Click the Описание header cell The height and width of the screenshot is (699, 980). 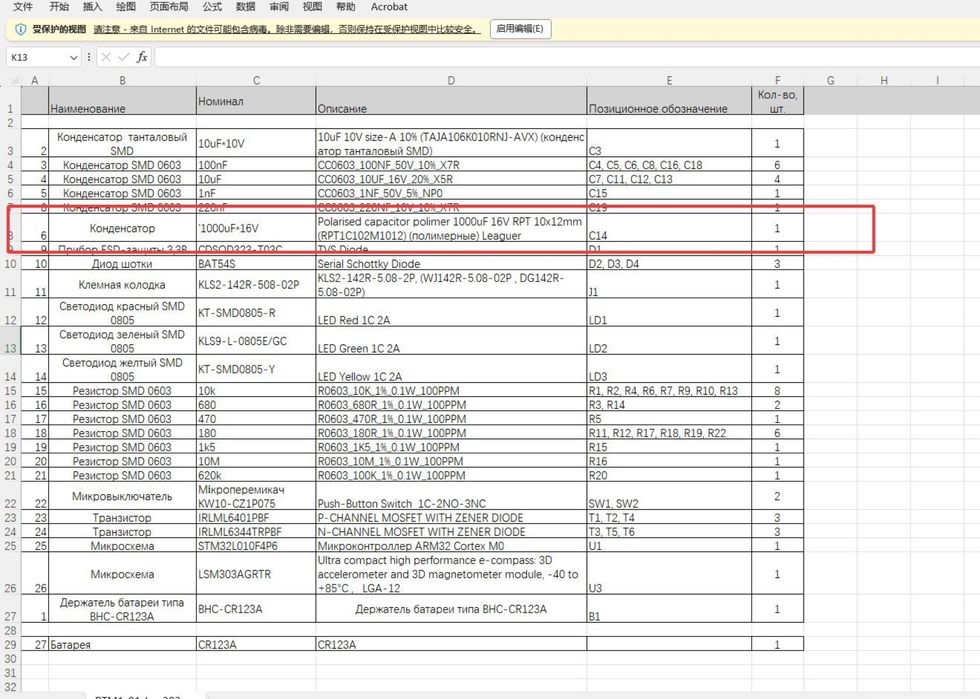tap(451, 101)
